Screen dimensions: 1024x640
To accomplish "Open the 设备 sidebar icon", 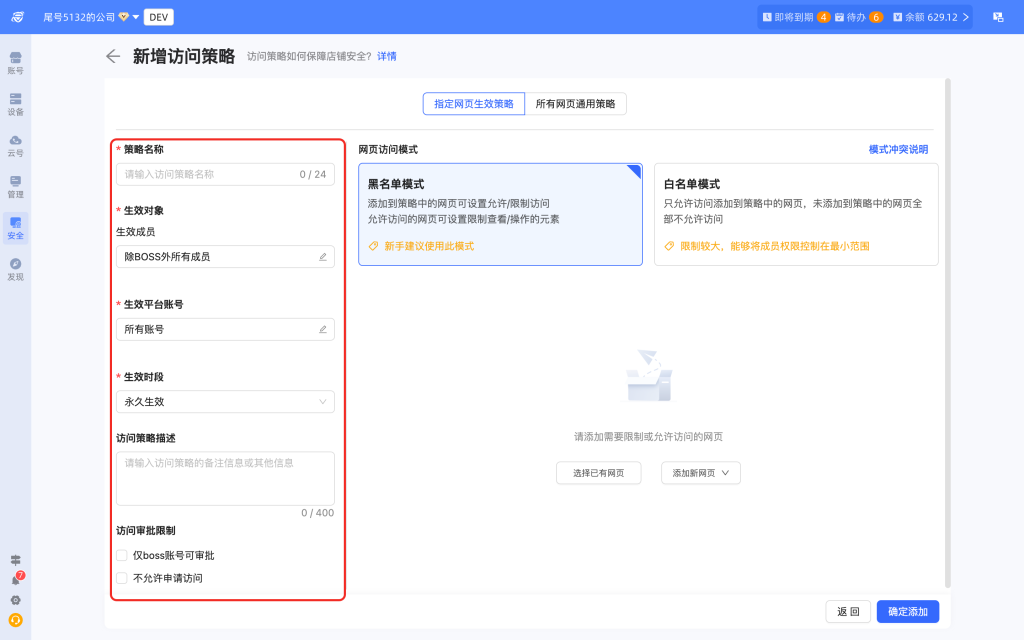I will point(15,103).
